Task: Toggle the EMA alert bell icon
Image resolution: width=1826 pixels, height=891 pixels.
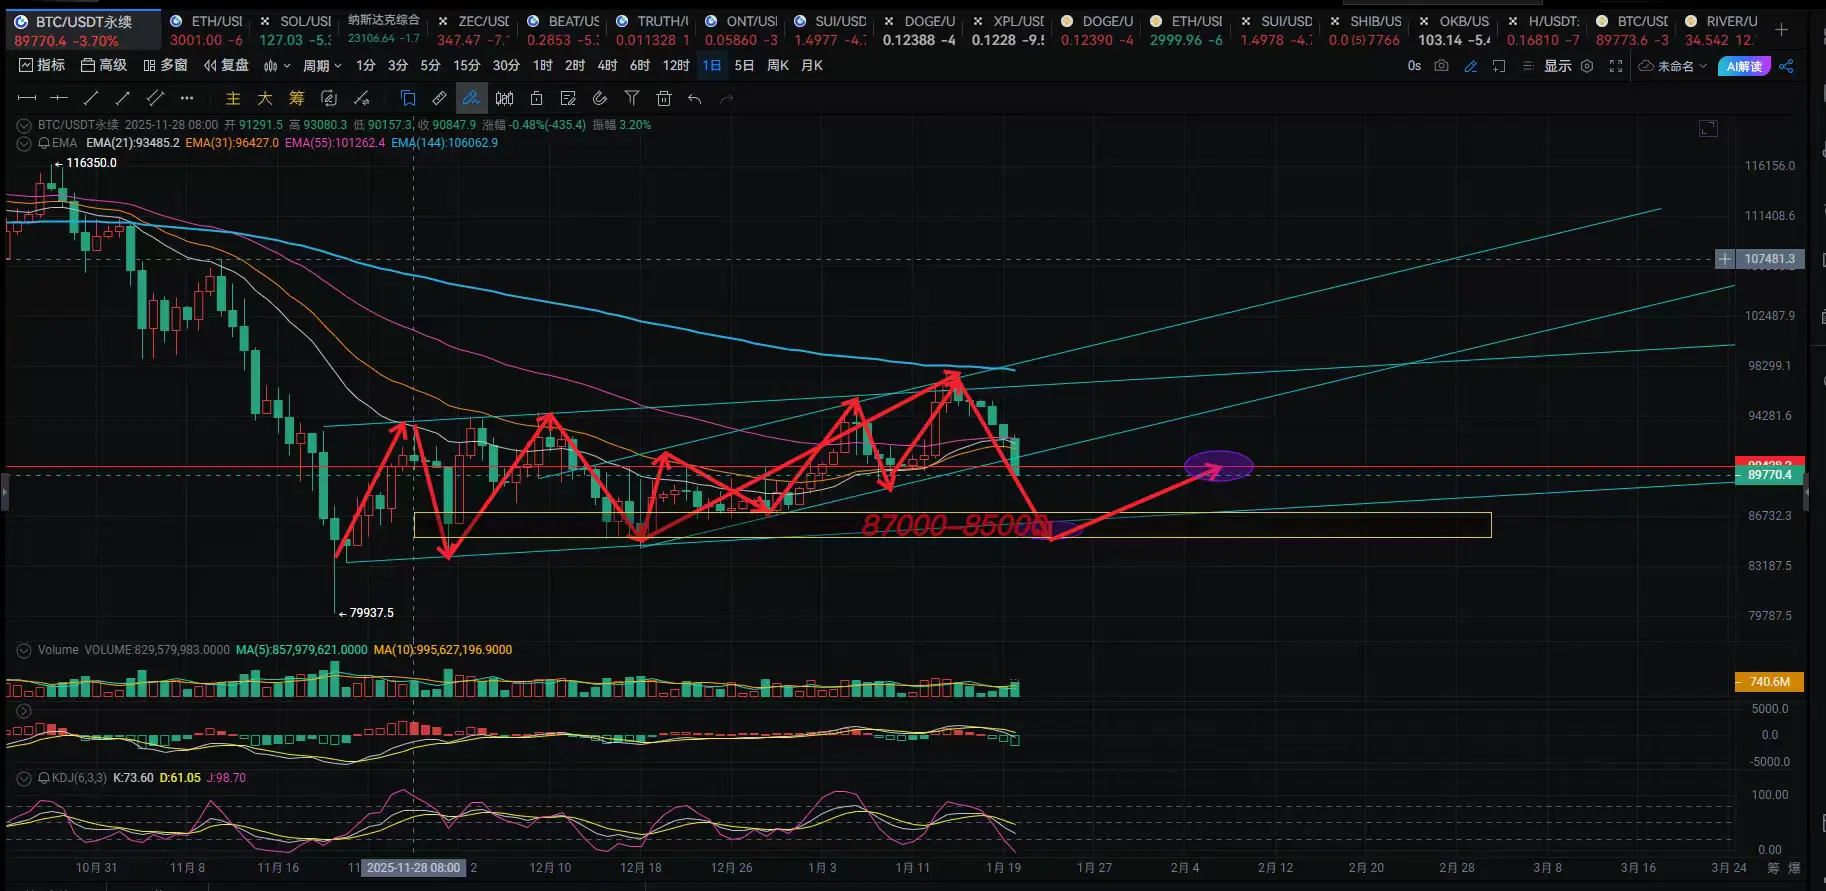Action: (44, 143)
